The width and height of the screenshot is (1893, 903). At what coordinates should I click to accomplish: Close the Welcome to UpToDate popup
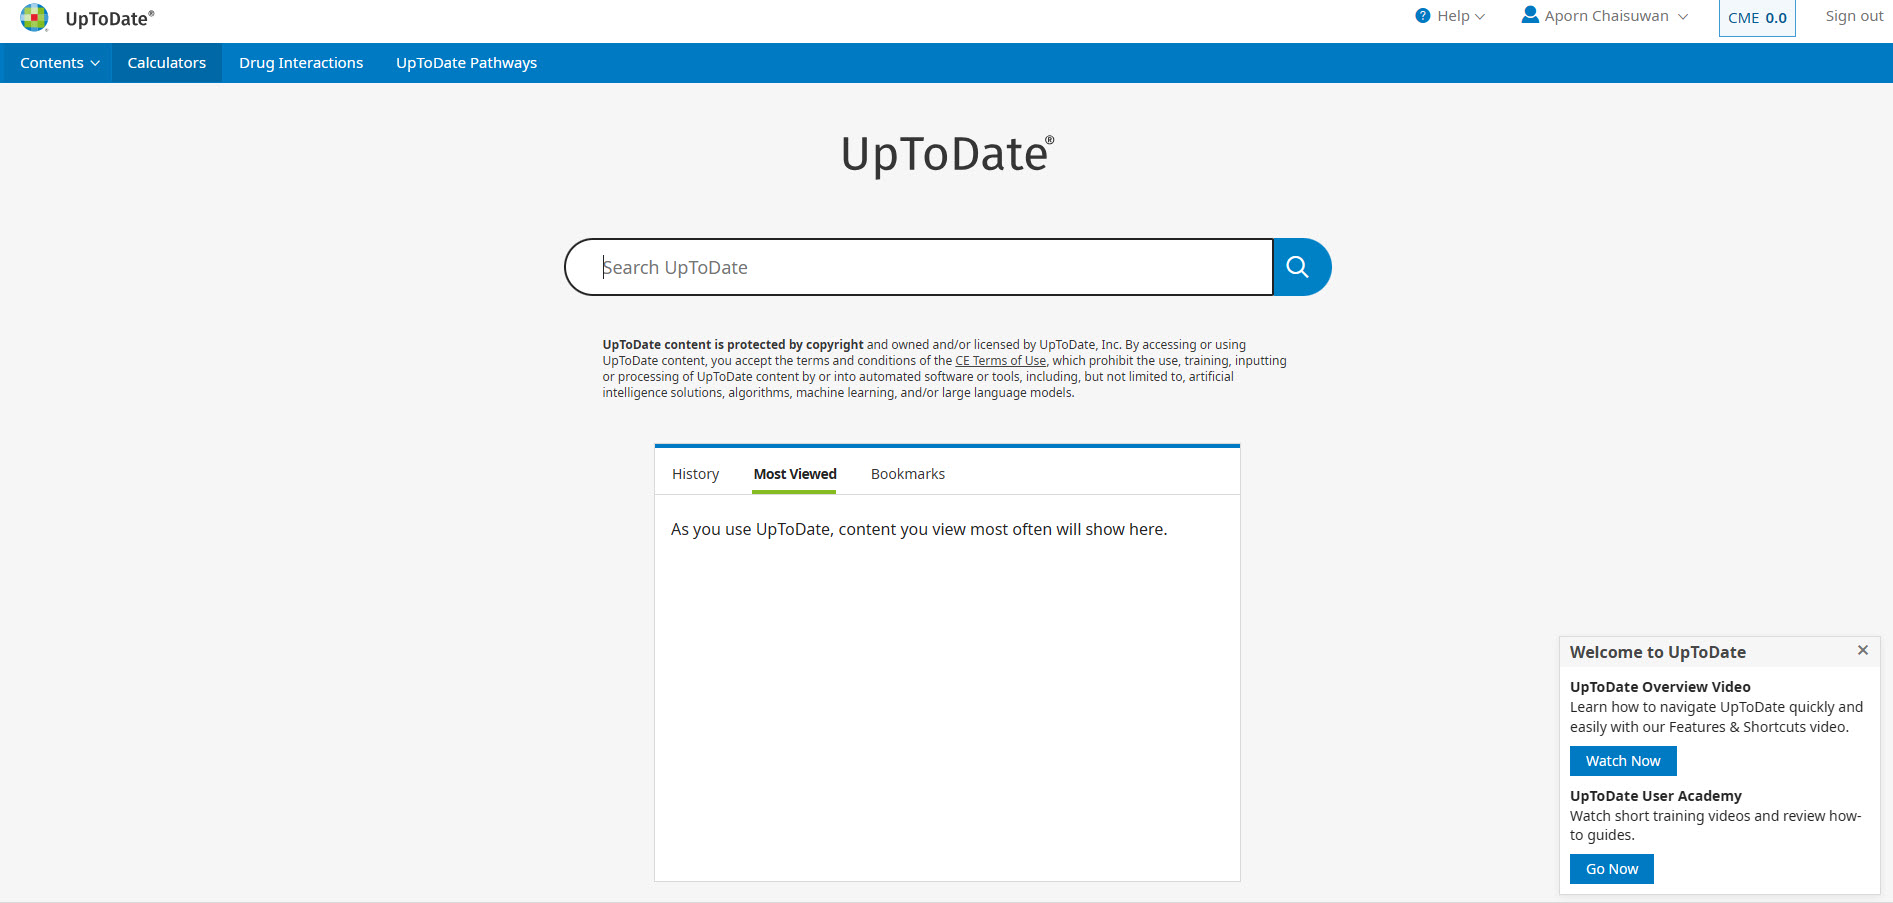[1863, 650]
